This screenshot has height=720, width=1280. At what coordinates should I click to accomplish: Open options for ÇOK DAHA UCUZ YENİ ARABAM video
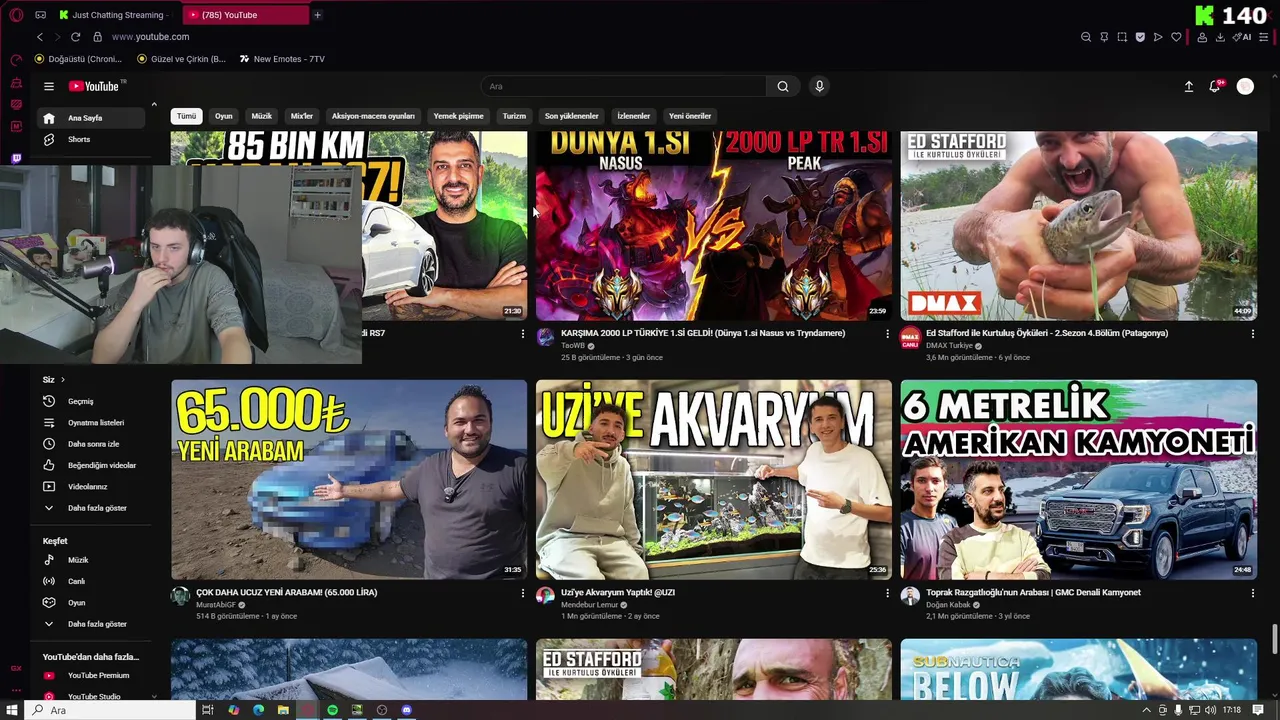point(522,593)
